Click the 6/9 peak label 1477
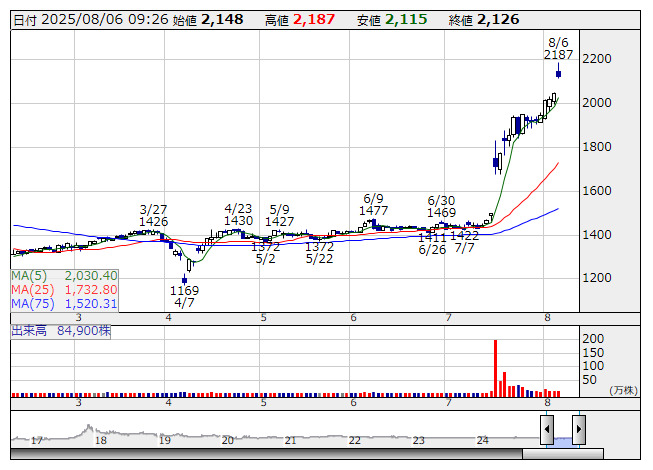Viewport: 653px width, 470px height. [x=374, y=211]
